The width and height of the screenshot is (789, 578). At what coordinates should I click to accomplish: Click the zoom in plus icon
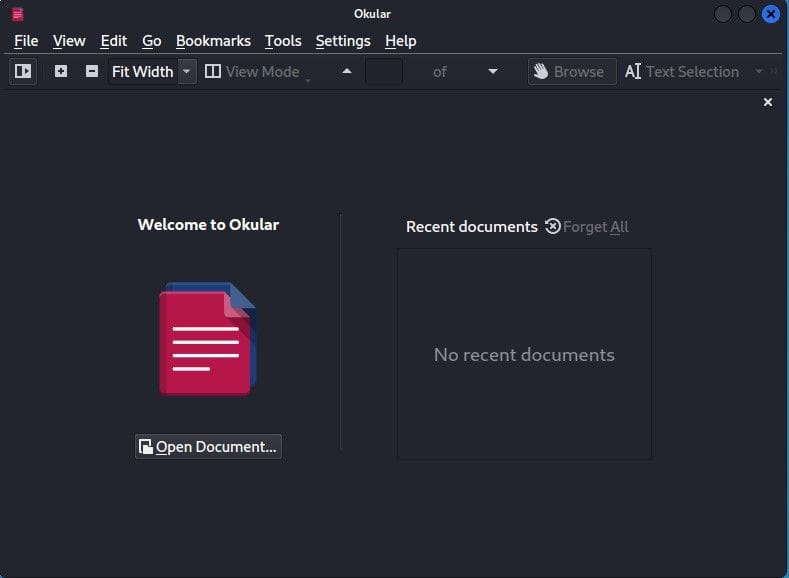pos(61,71)
